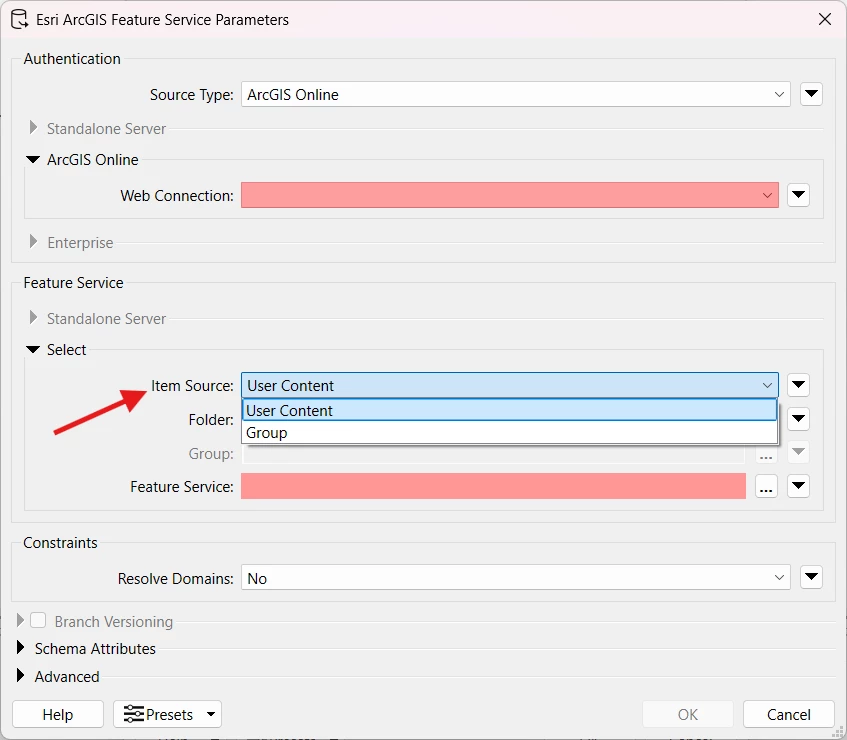Expand the Enterprise section
This screenshot has height=740, width=847.
tap(33, 242)
